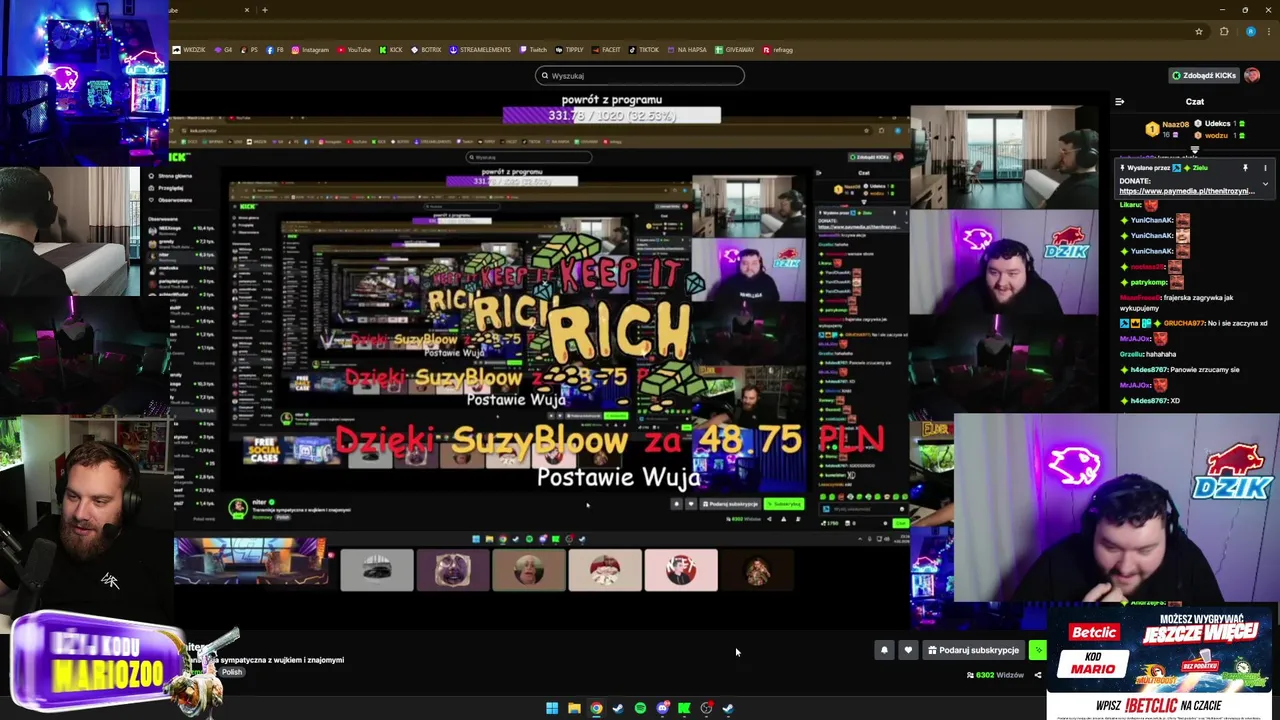The image size is (1280, 720).
Task: Open the Twitch bookmark
Action: [533, 49]
